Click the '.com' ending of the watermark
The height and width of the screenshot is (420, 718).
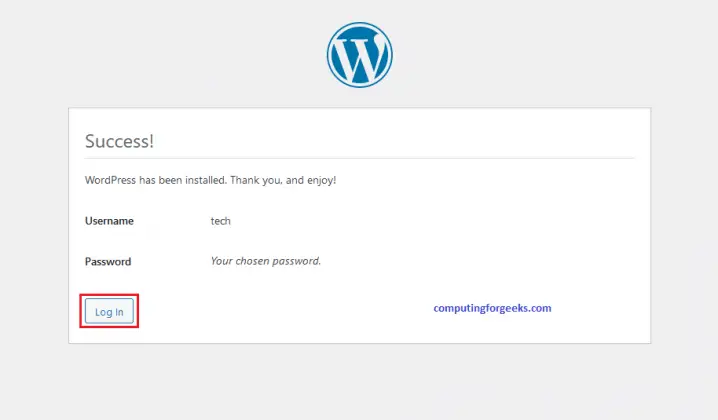(540, 308)
